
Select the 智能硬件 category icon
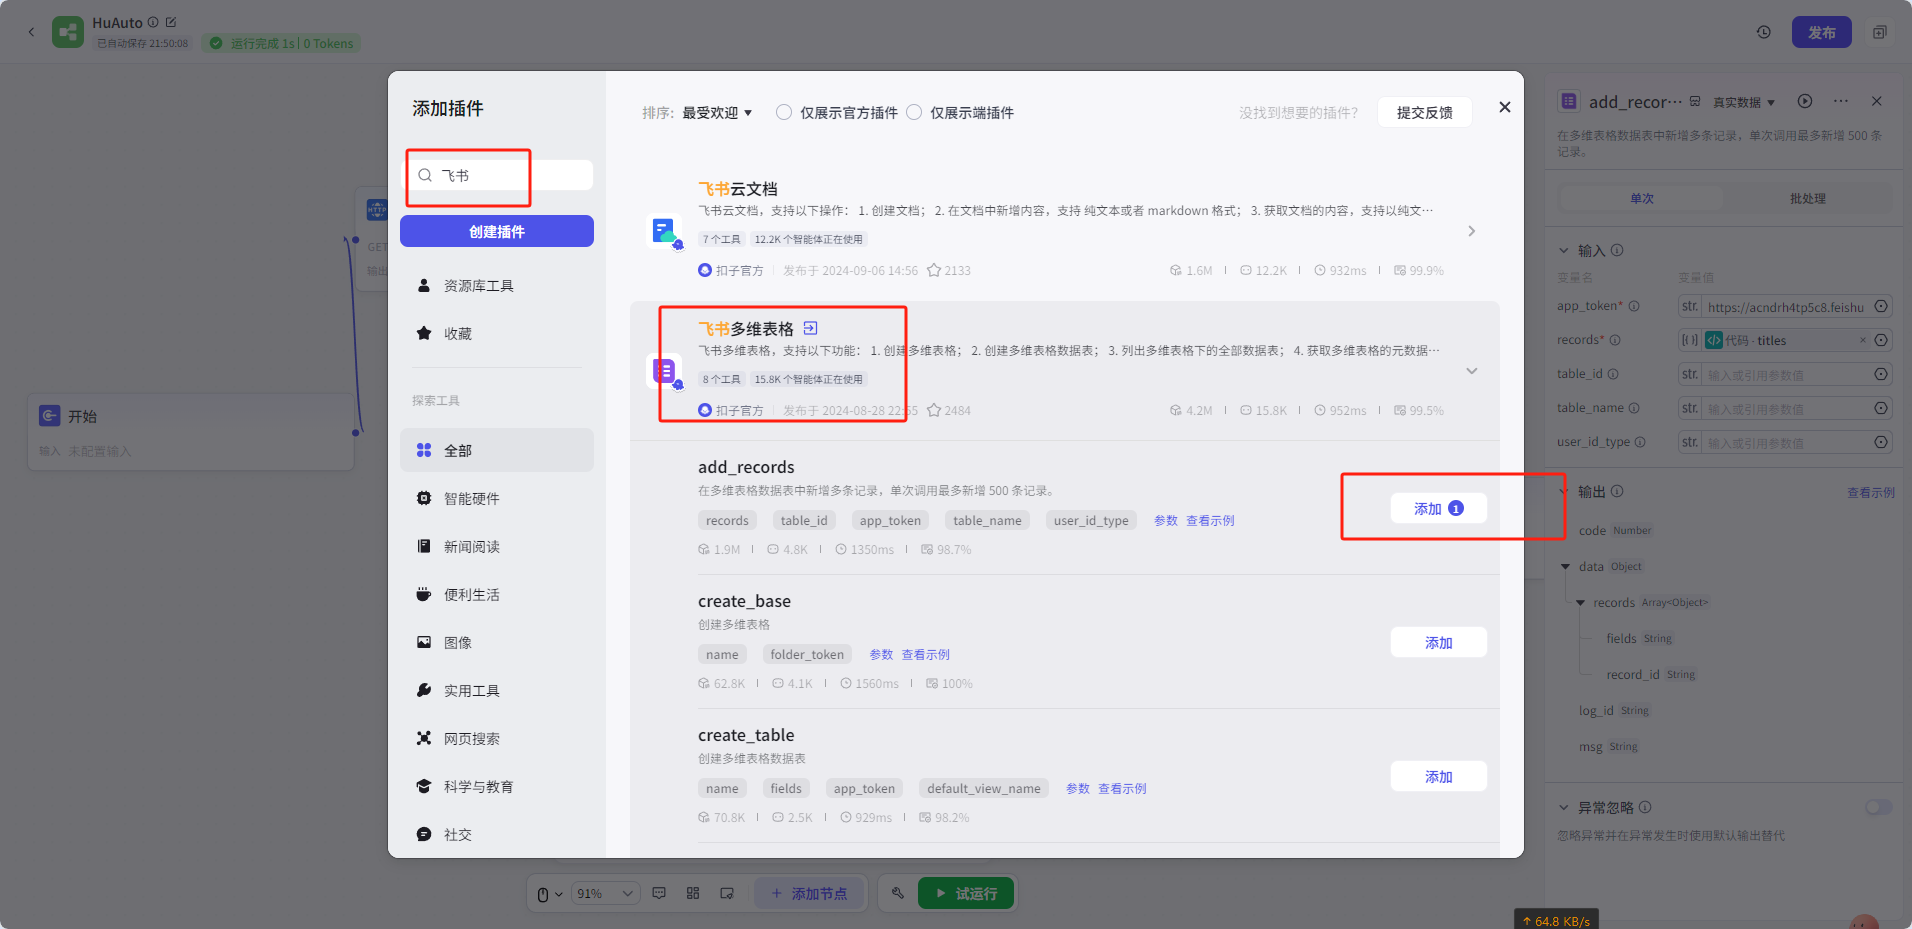click(424, 498)
